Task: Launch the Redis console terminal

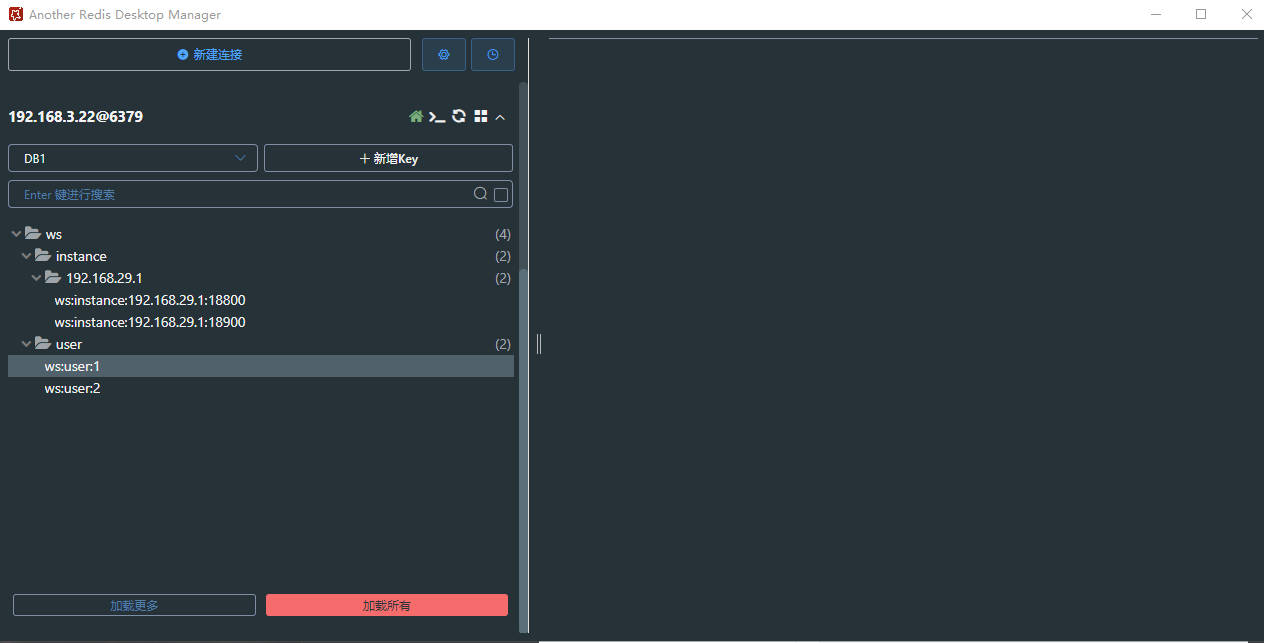Action: 437,116
